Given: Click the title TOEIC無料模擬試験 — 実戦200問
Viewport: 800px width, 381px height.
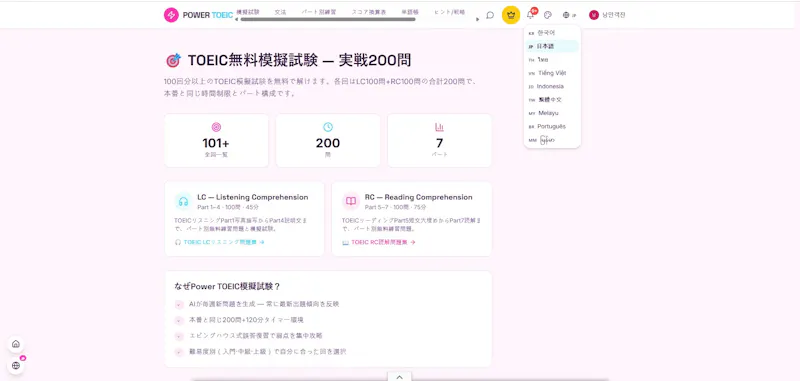Looking at the screenshot, I should pos(299,61).
